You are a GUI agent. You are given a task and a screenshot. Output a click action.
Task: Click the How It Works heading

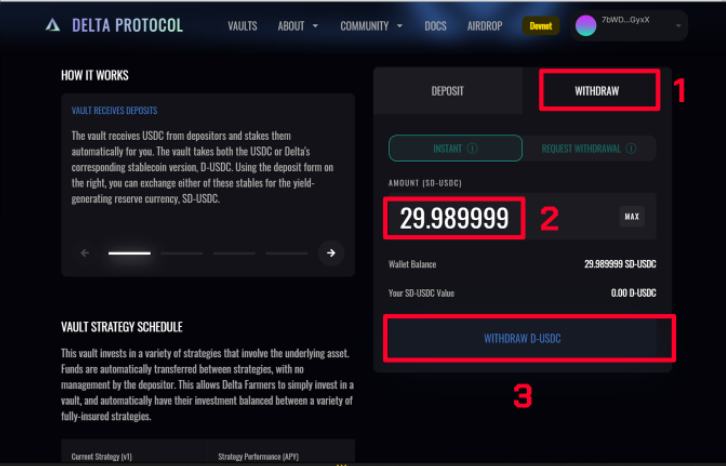95,76
